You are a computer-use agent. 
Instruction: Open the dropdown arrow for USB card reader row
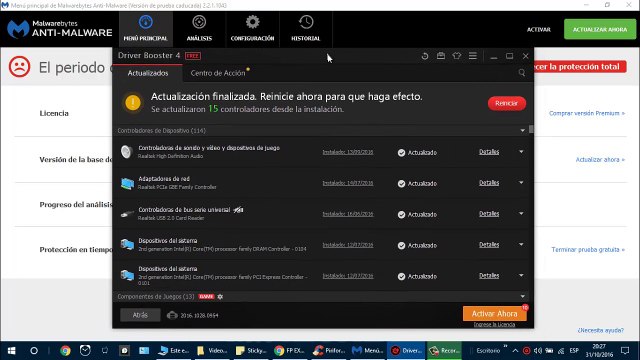(521, 213)
